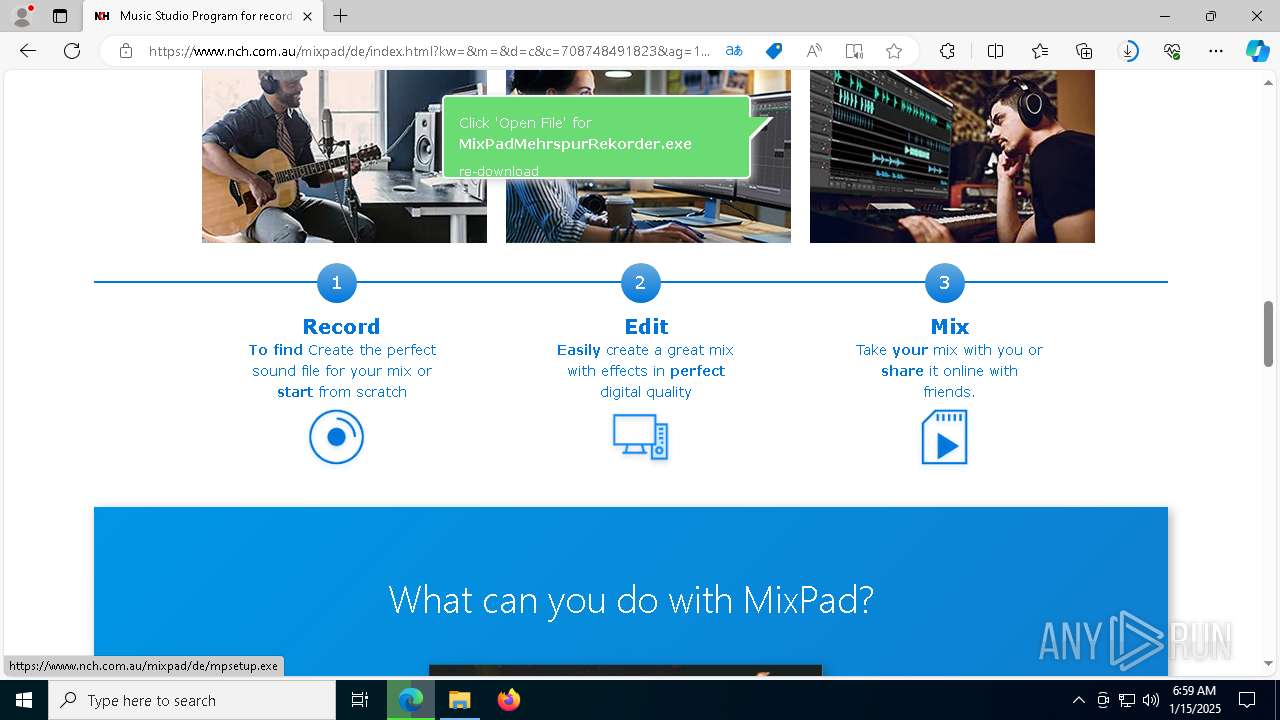Image resolution: width=1280 pixels, height=720 pixels.
Task: Open Collections panel
Action: (1084, 51)
